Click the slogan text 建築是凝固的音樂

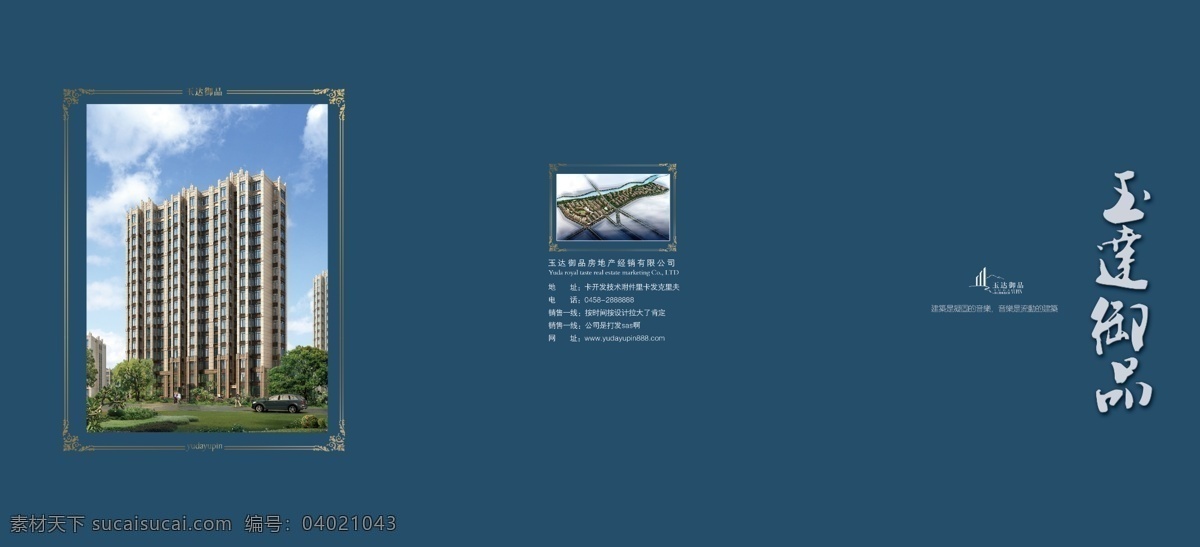click(960, 309)
